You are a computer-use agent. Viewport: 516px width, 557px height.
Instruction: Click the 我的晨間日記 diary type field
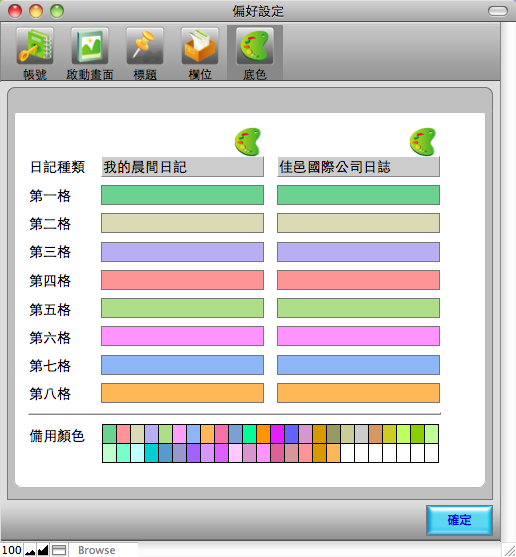[x=183, y=167]
